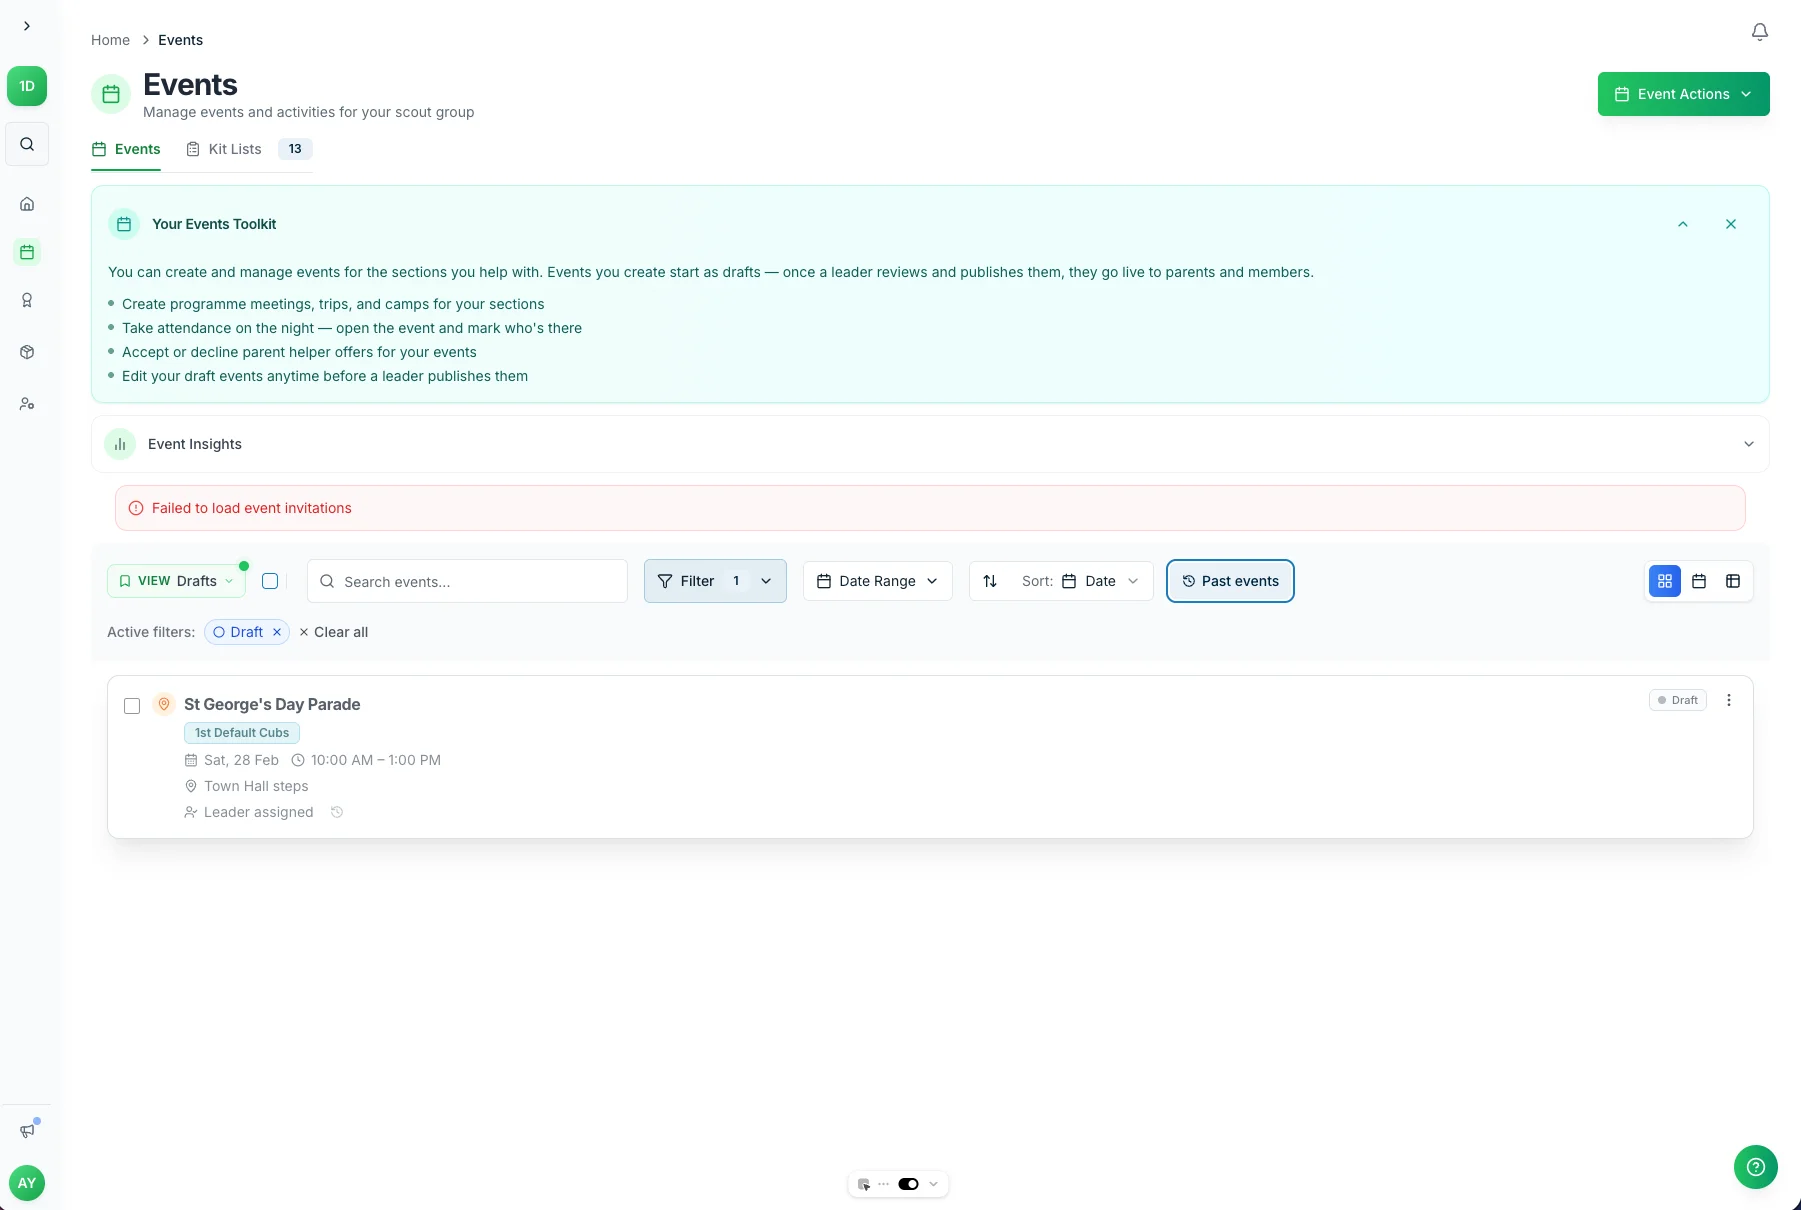This screenshot has width=1801, height=1210.
Task: Open the Sort by Date dropdown
Action: 1081,581
